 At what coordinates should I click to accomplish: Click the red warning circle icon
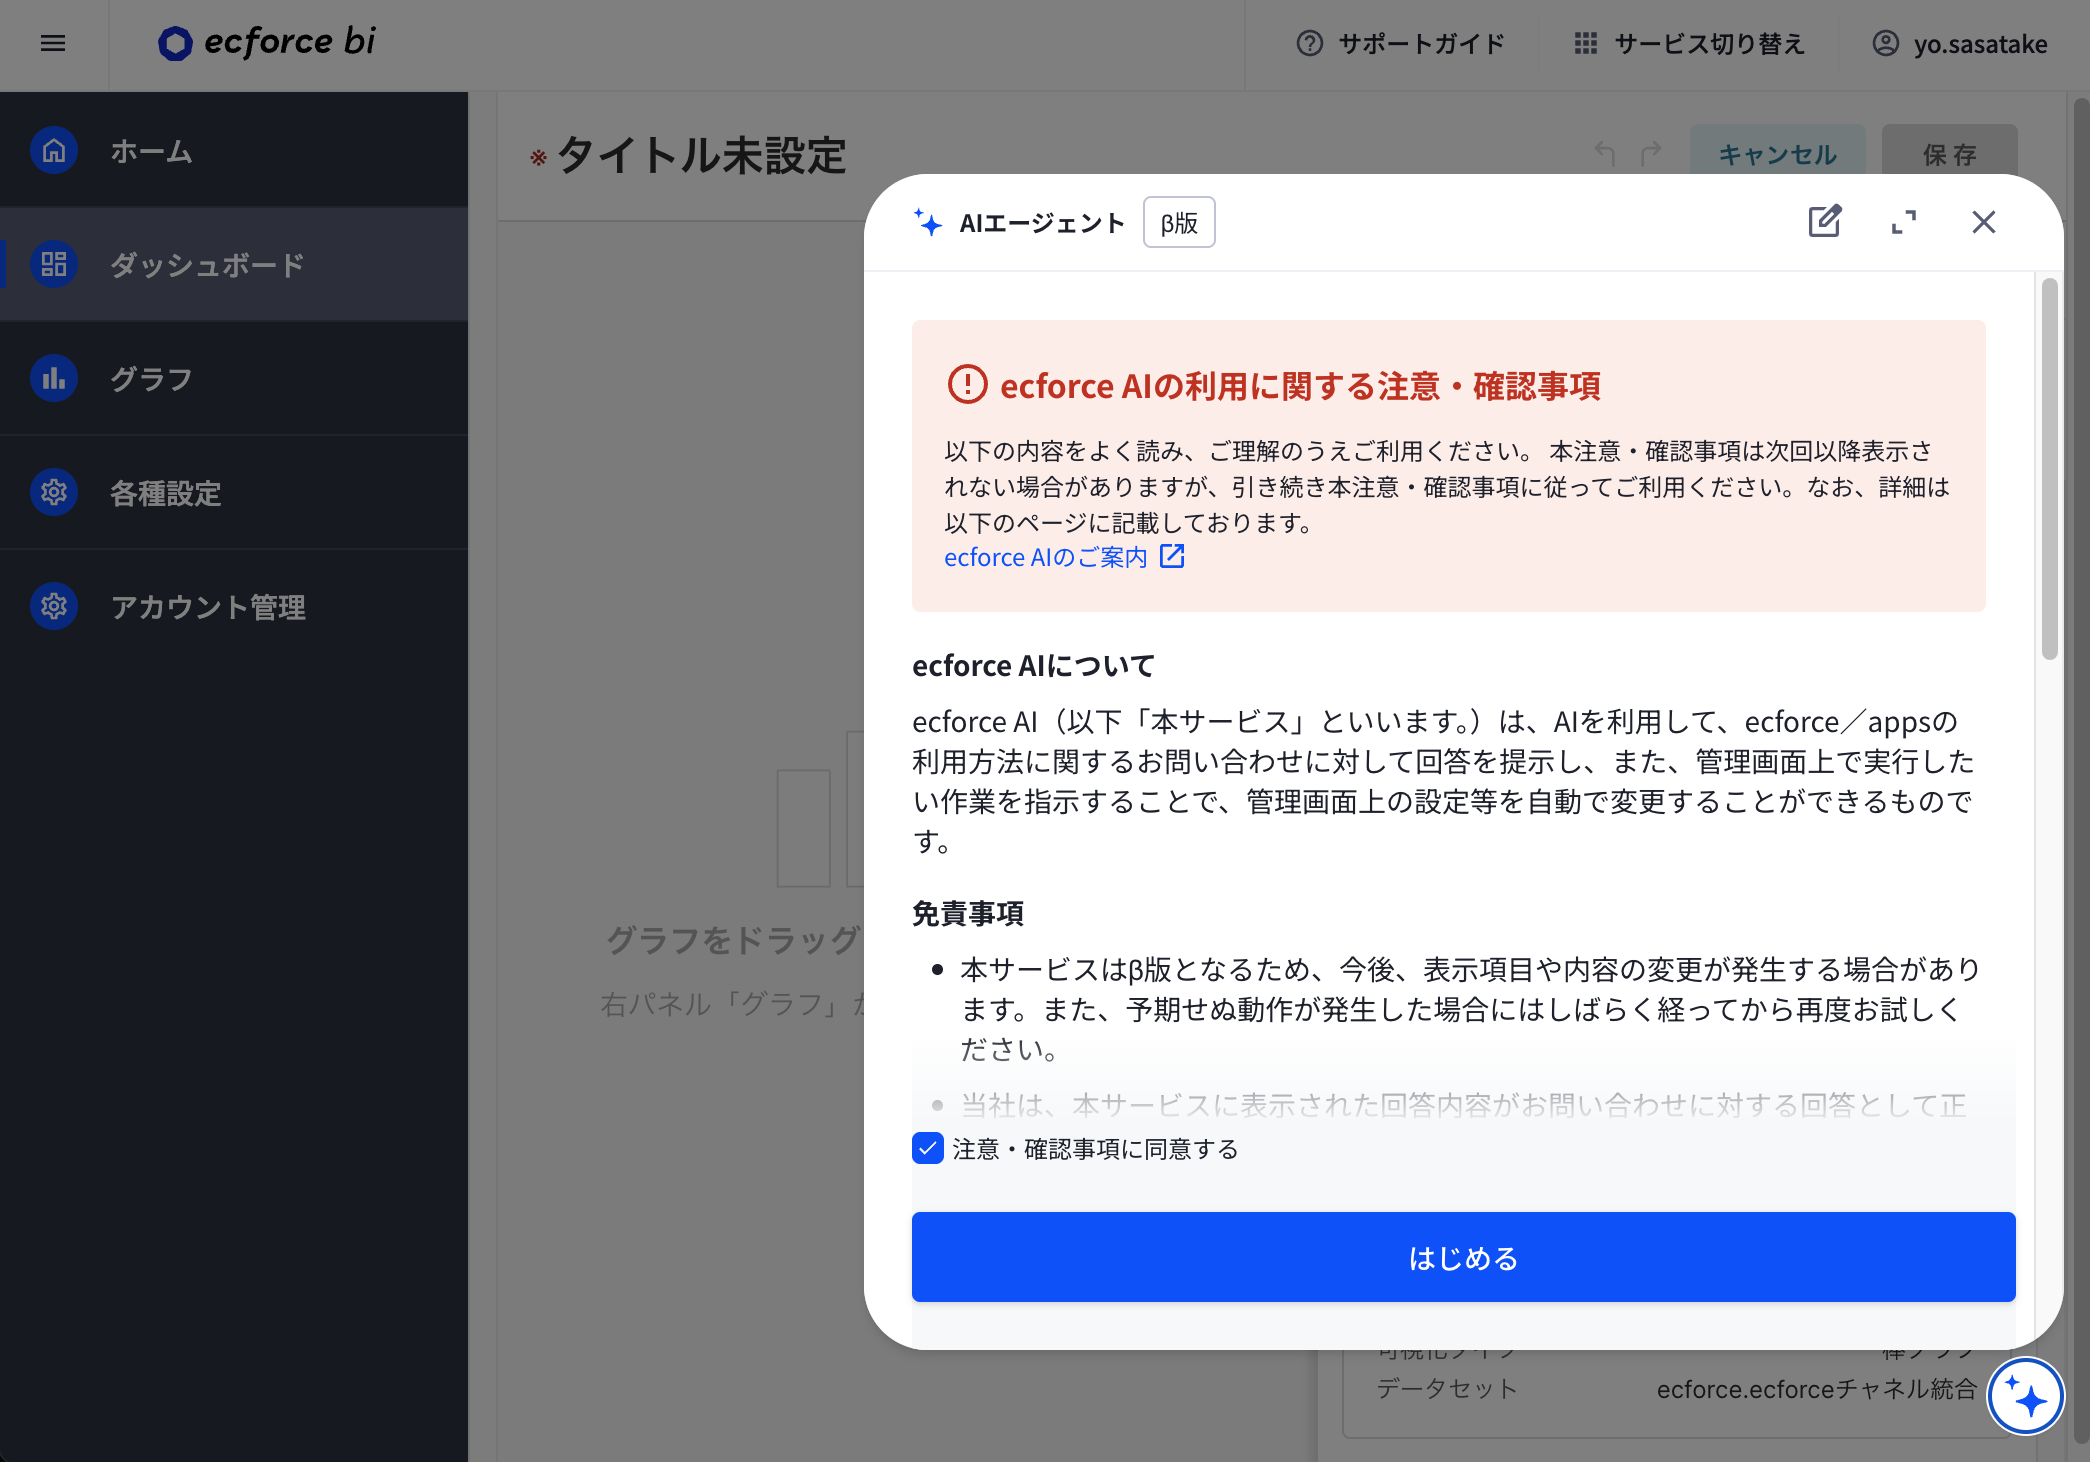click(967, 385)
